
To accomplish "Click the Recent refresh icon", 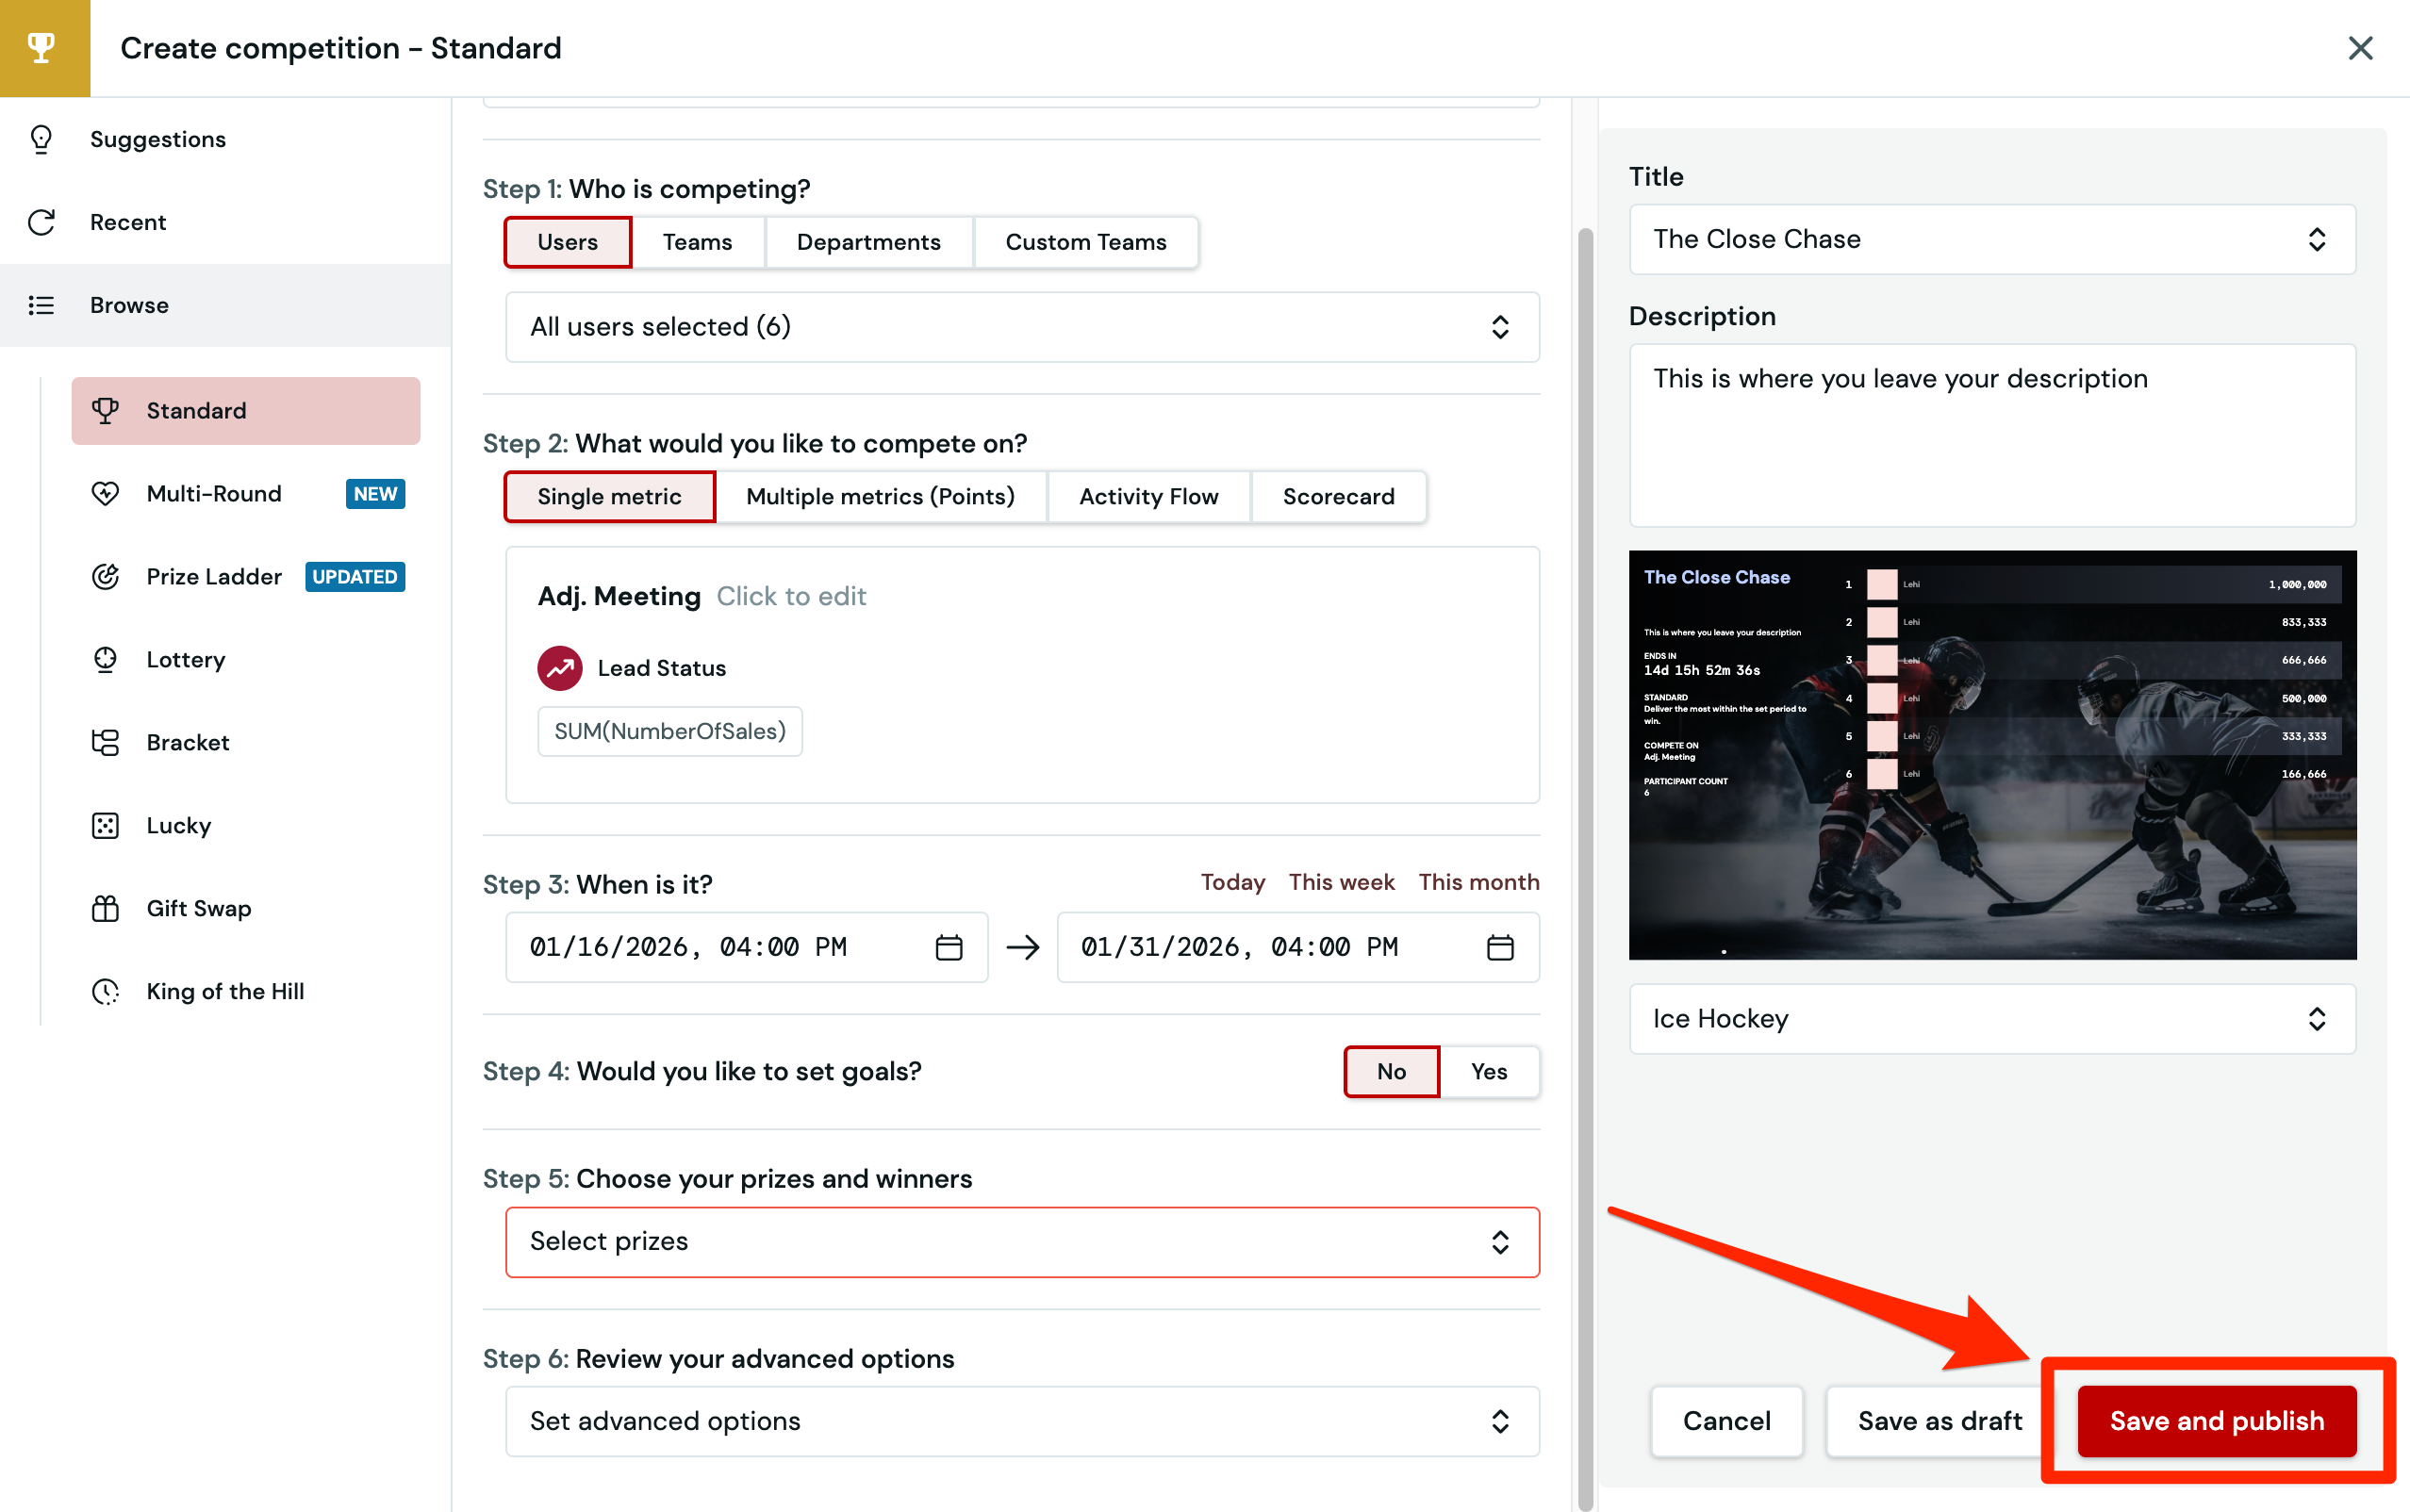I will pos(41,222).
